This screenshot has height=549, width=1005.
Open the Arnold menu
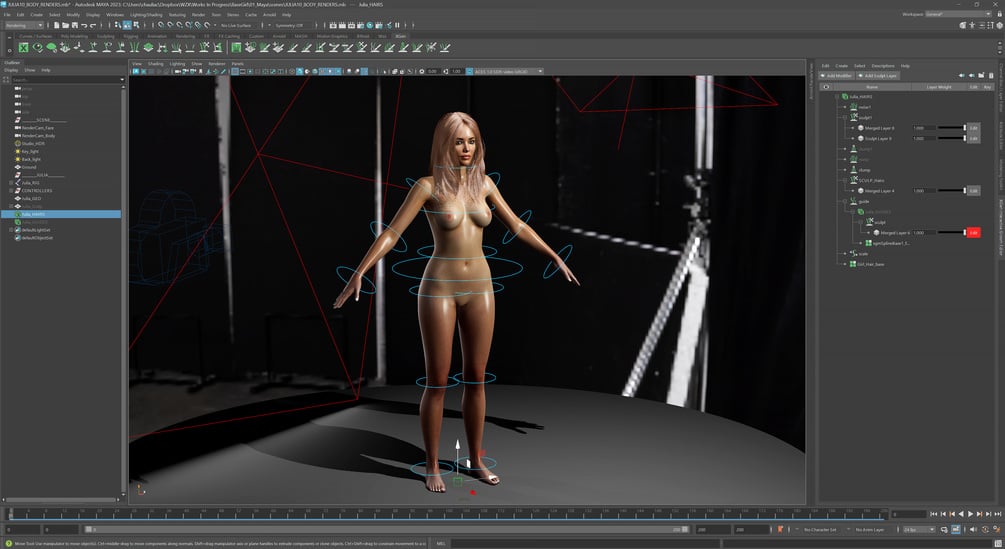269,15
